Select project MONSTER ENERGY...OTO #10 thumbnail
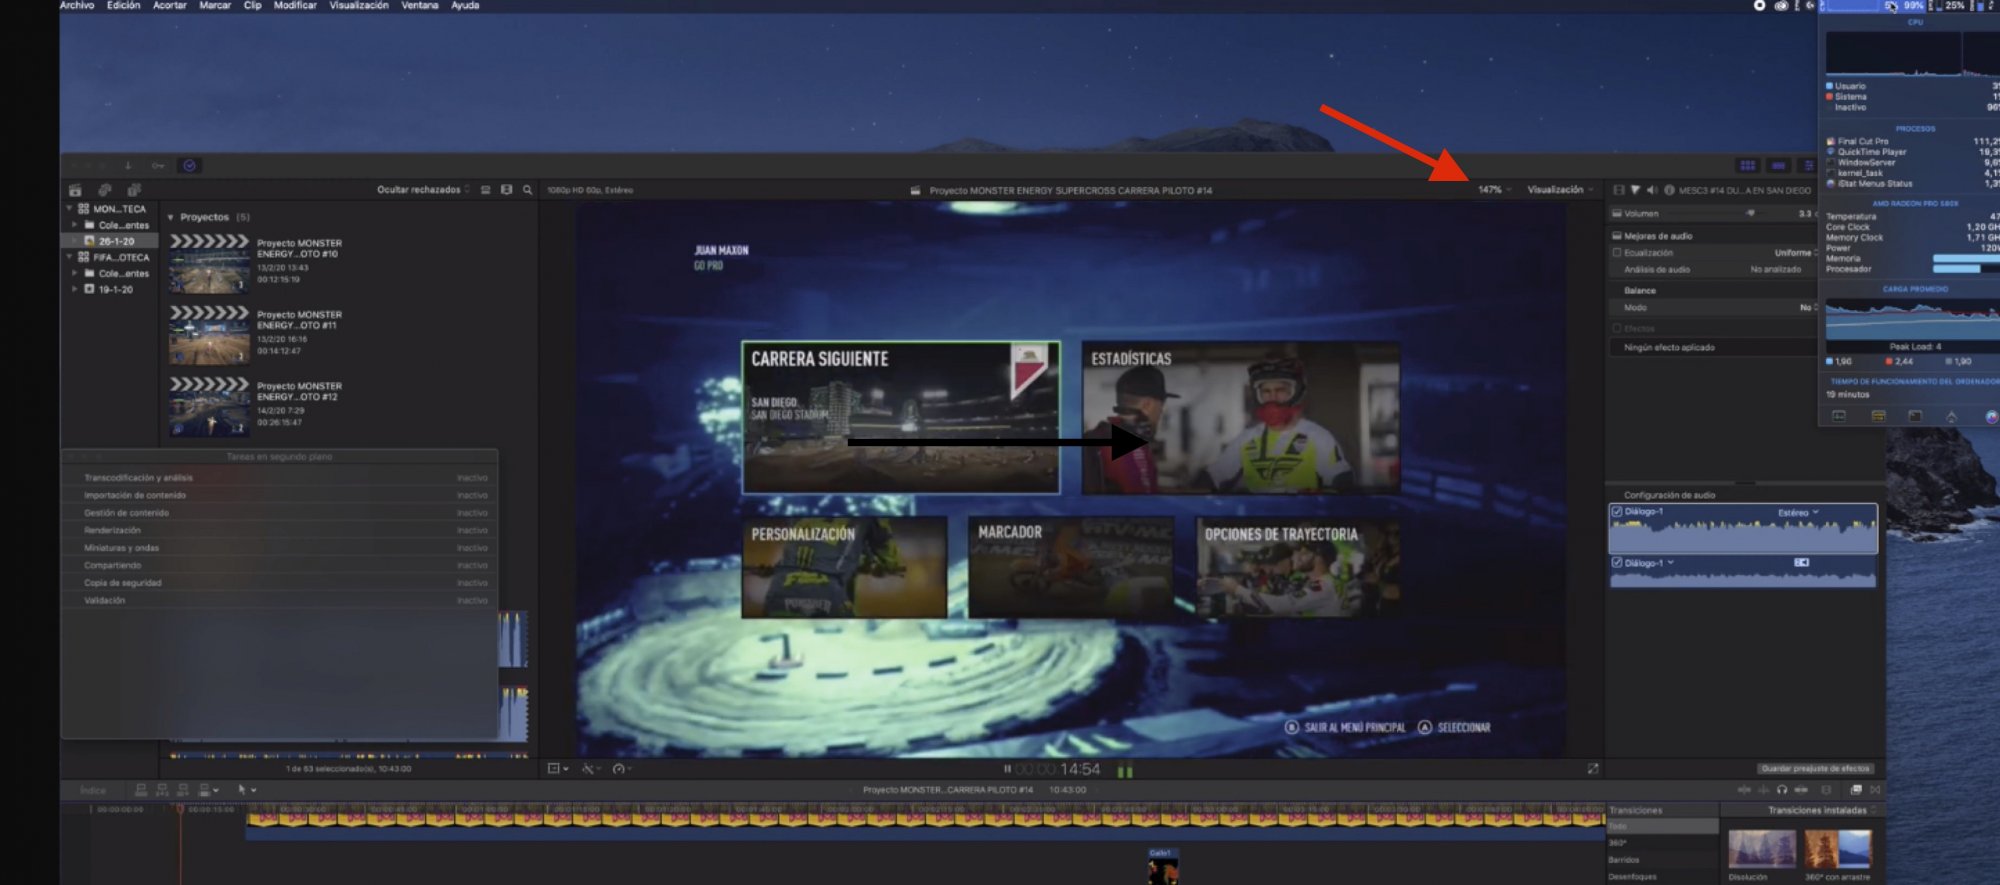 (x=209, y=262)
